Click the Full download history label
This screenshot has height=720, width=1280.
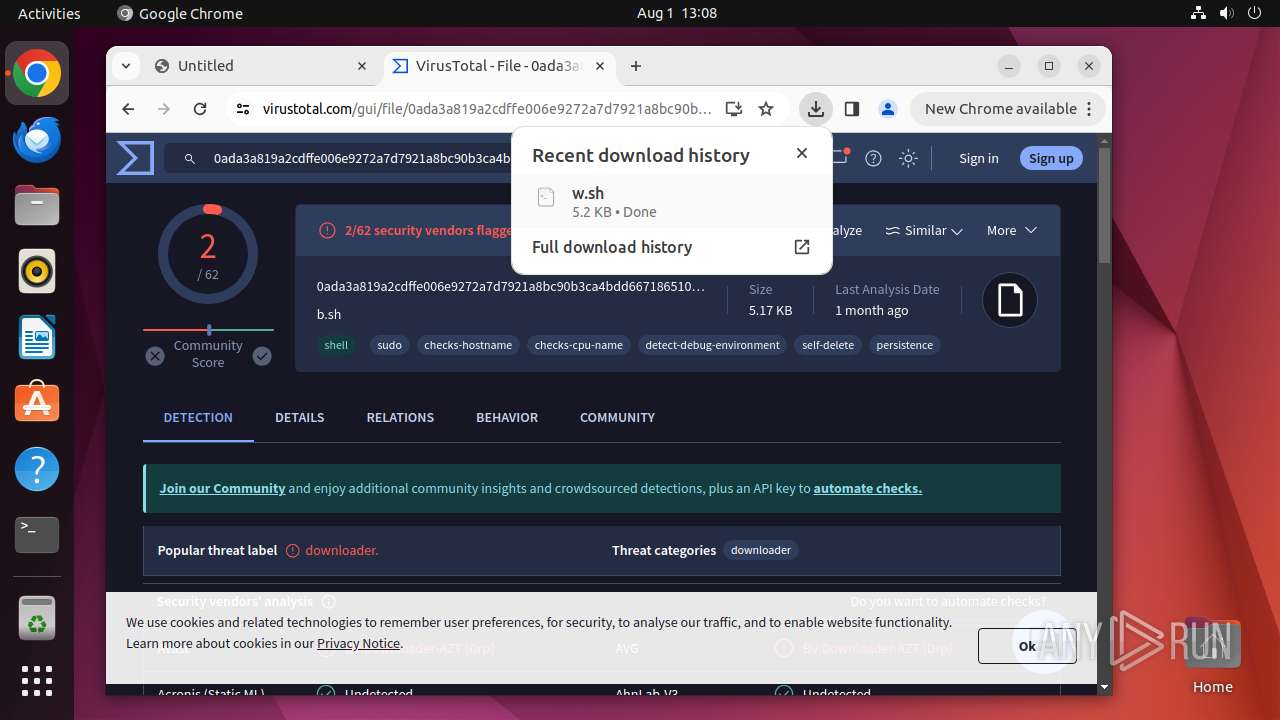click(612, 247)
